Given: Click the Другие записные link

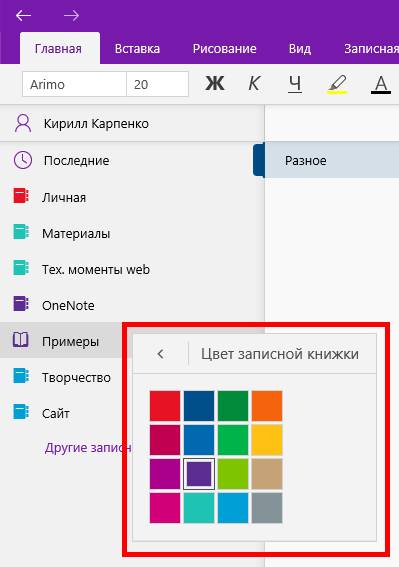Looking at the screenshot, I should point(88,448).
